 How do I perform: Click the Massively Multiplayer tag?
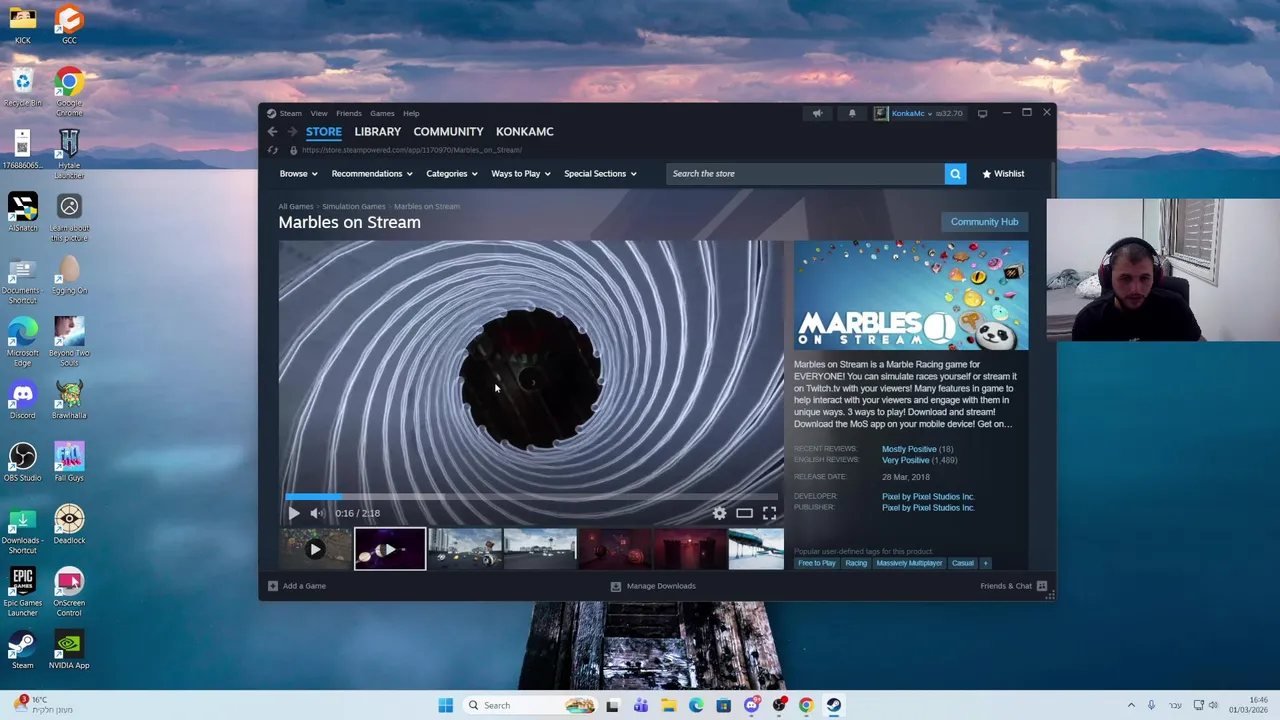[909, 563]
